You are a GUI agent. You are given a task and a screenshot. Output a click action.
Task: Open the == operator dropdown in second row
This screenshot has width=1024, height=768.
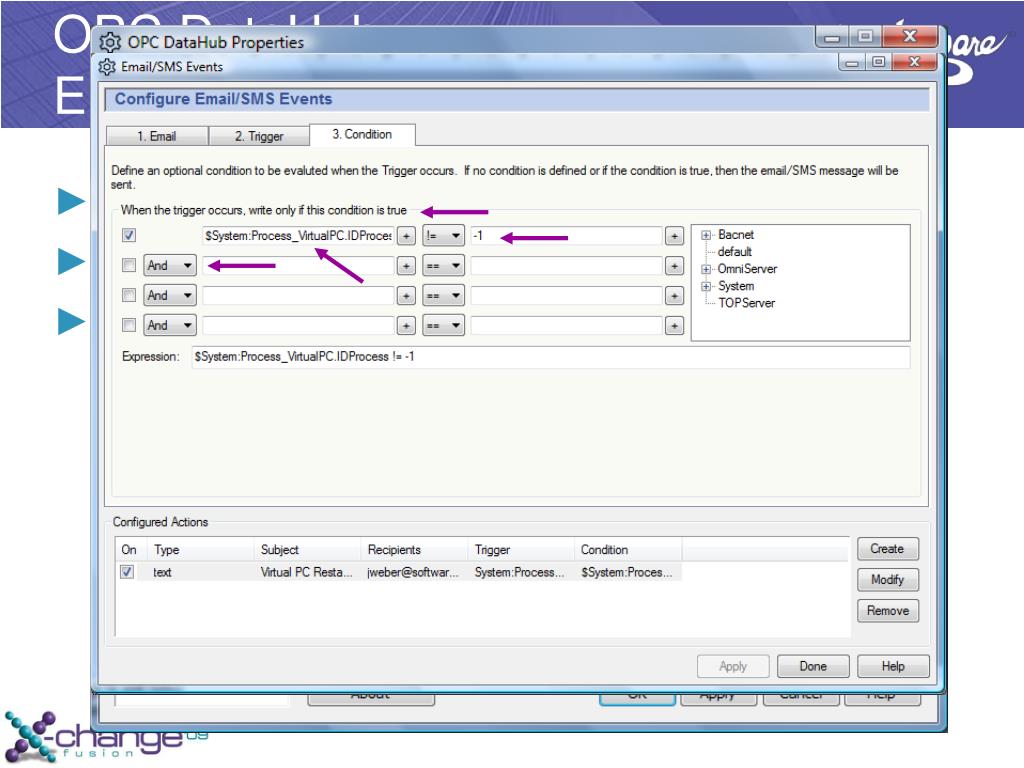pyautogui.click(x=443, y=266)
